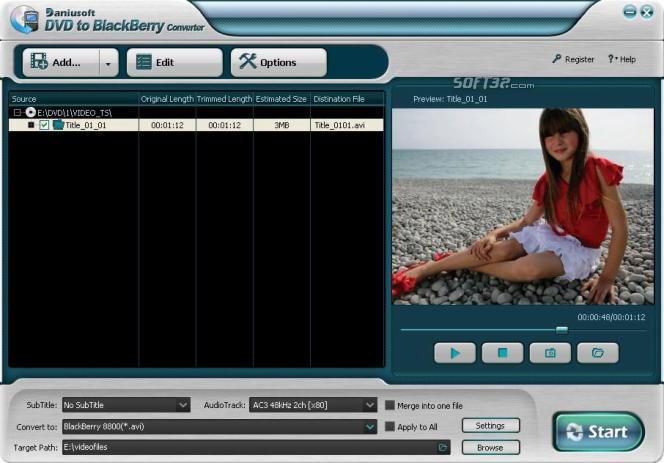Click the original length 00:01:12 cell

point(167,125)
